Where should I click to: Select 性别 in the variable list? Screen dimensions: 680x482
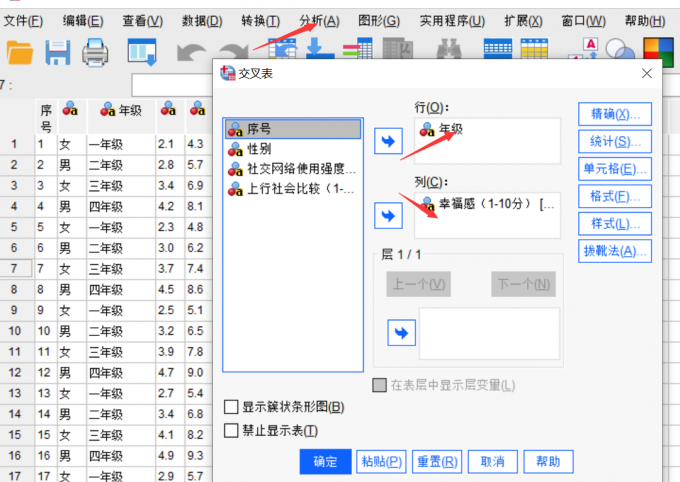[293, 149]
